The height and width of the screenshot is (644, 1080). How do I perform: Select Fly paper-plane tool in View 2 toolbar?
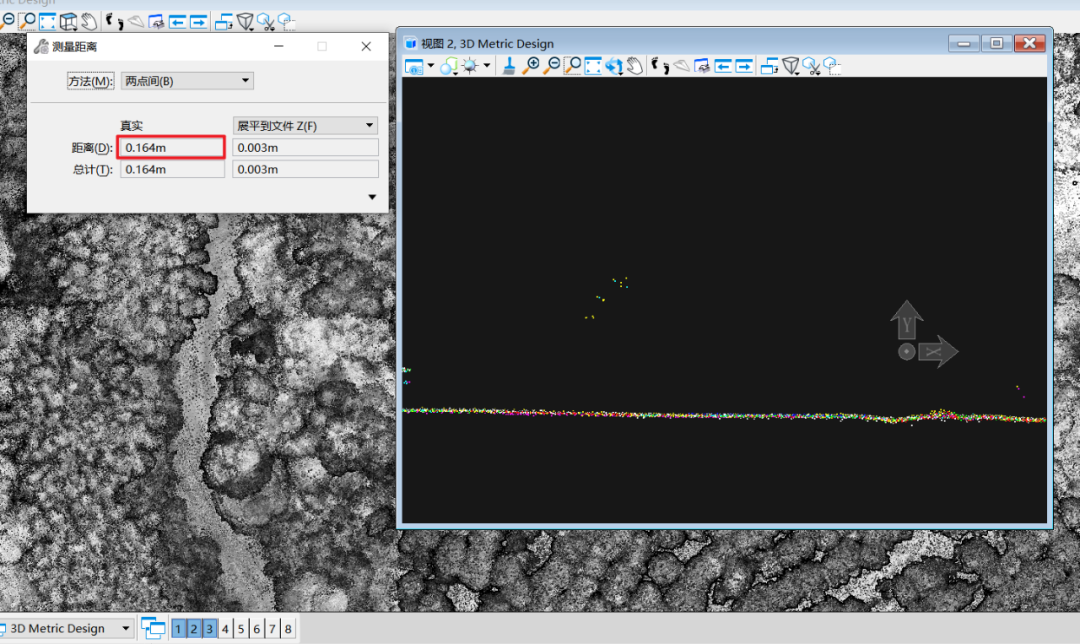[681, 66]
